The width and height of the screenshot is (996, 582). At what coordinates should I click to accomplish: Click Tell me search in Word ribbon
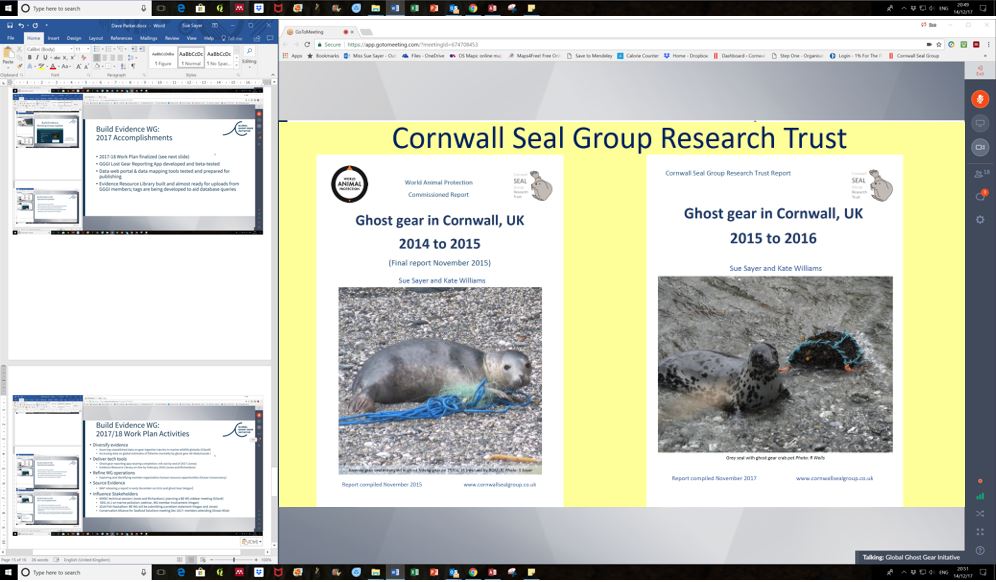click(232, 38)
